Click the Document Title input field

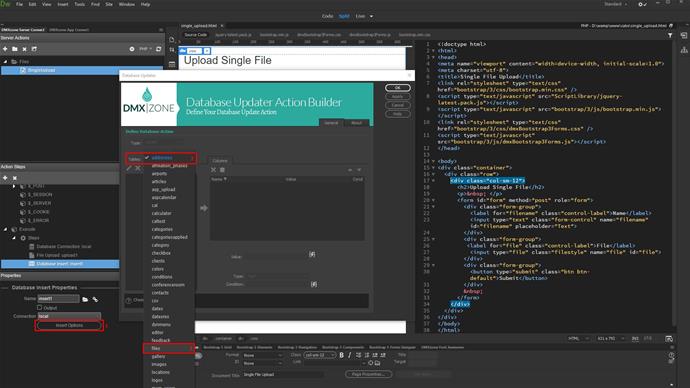tap(283, 374)
